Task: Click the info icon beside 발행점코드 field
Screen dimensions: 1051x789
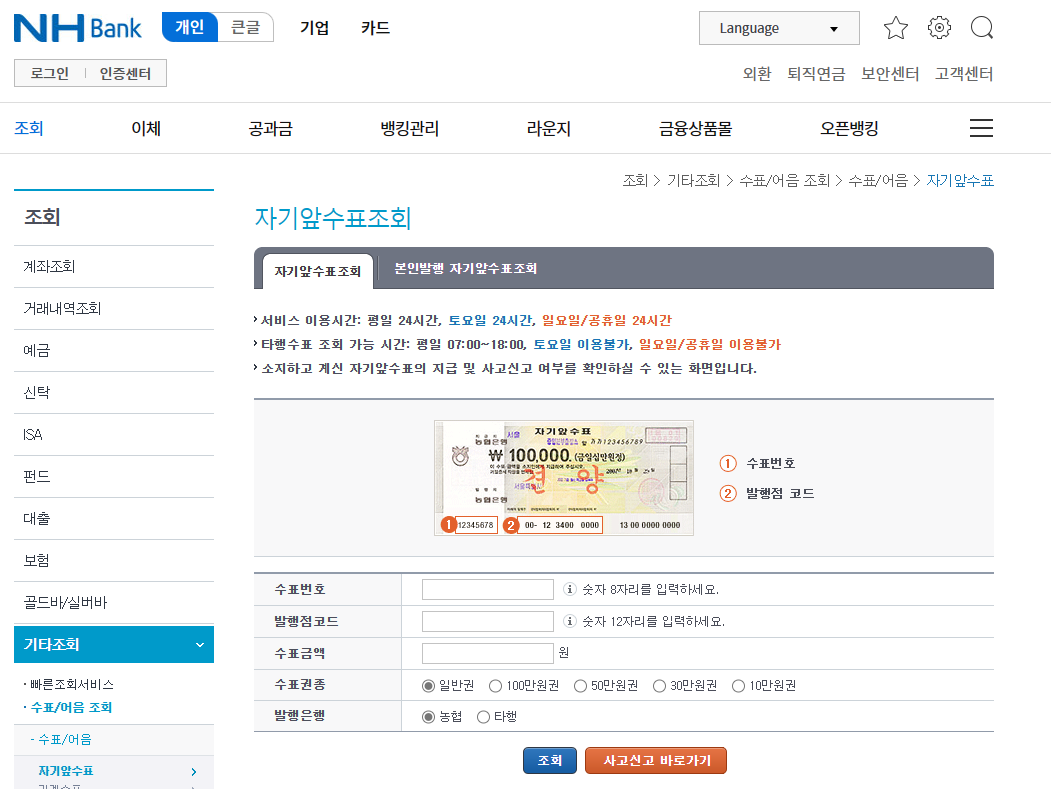Action: [x=572, y=620]
